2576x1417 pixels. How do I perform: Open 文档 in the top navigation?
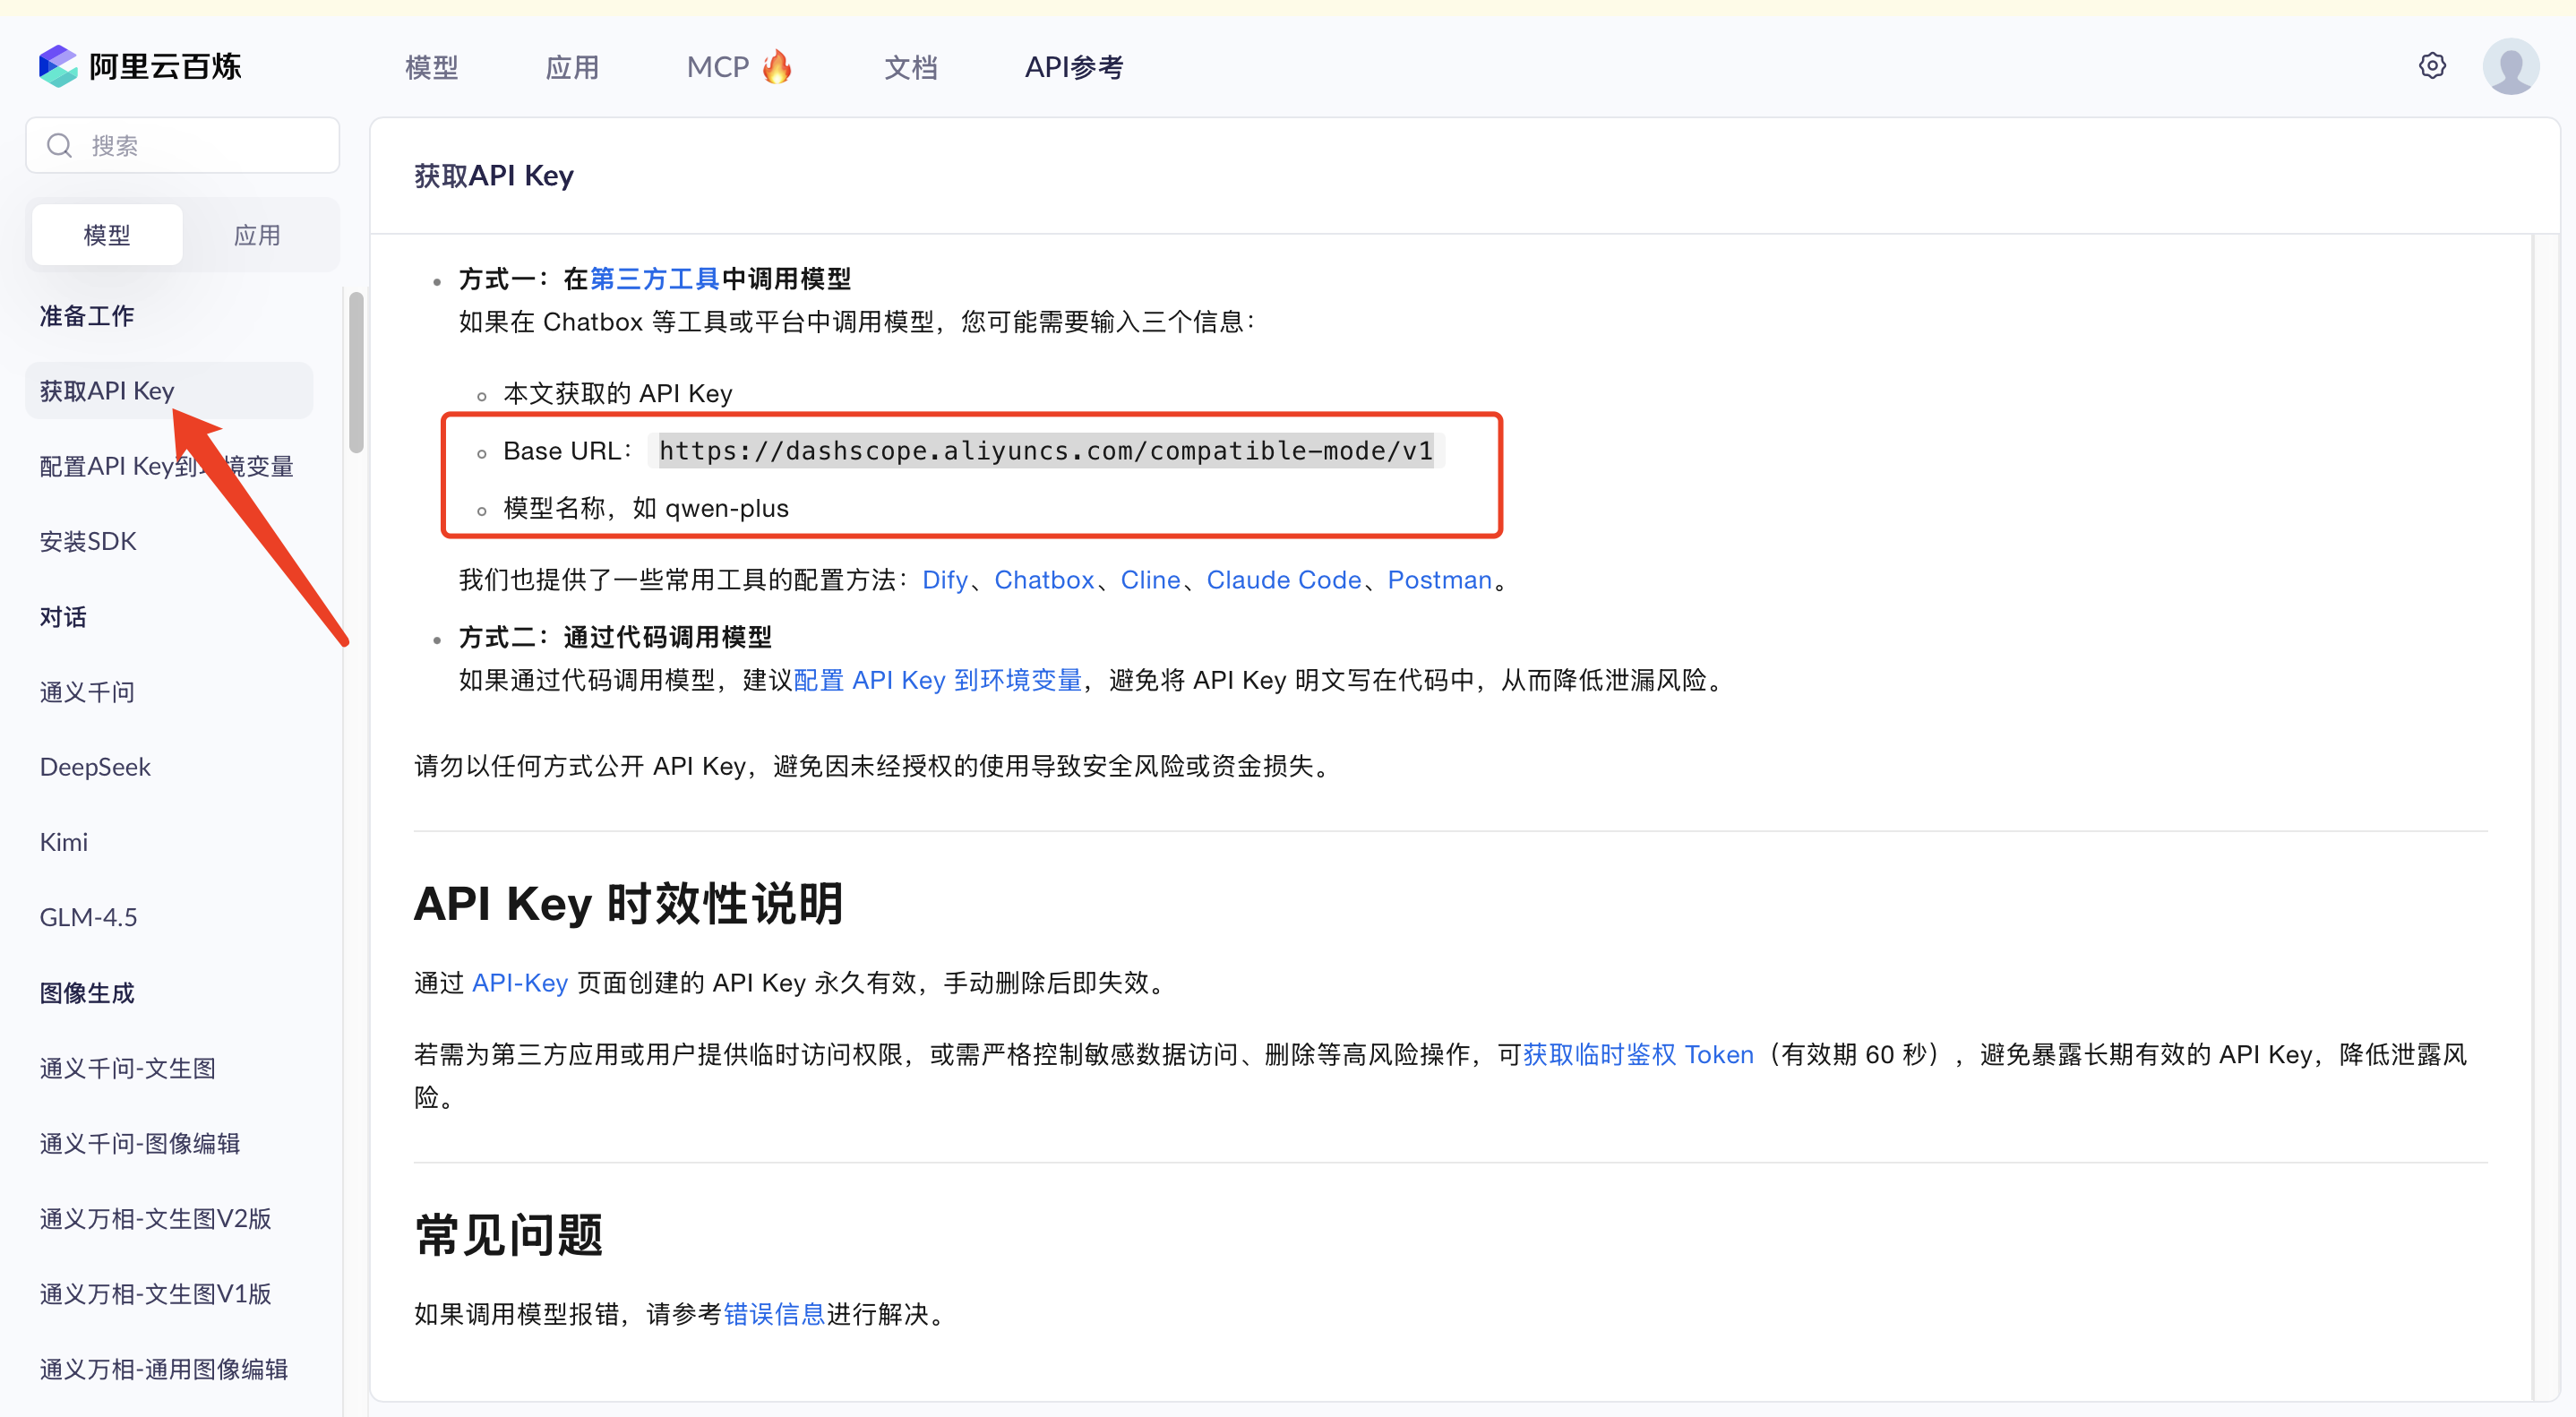910,67
